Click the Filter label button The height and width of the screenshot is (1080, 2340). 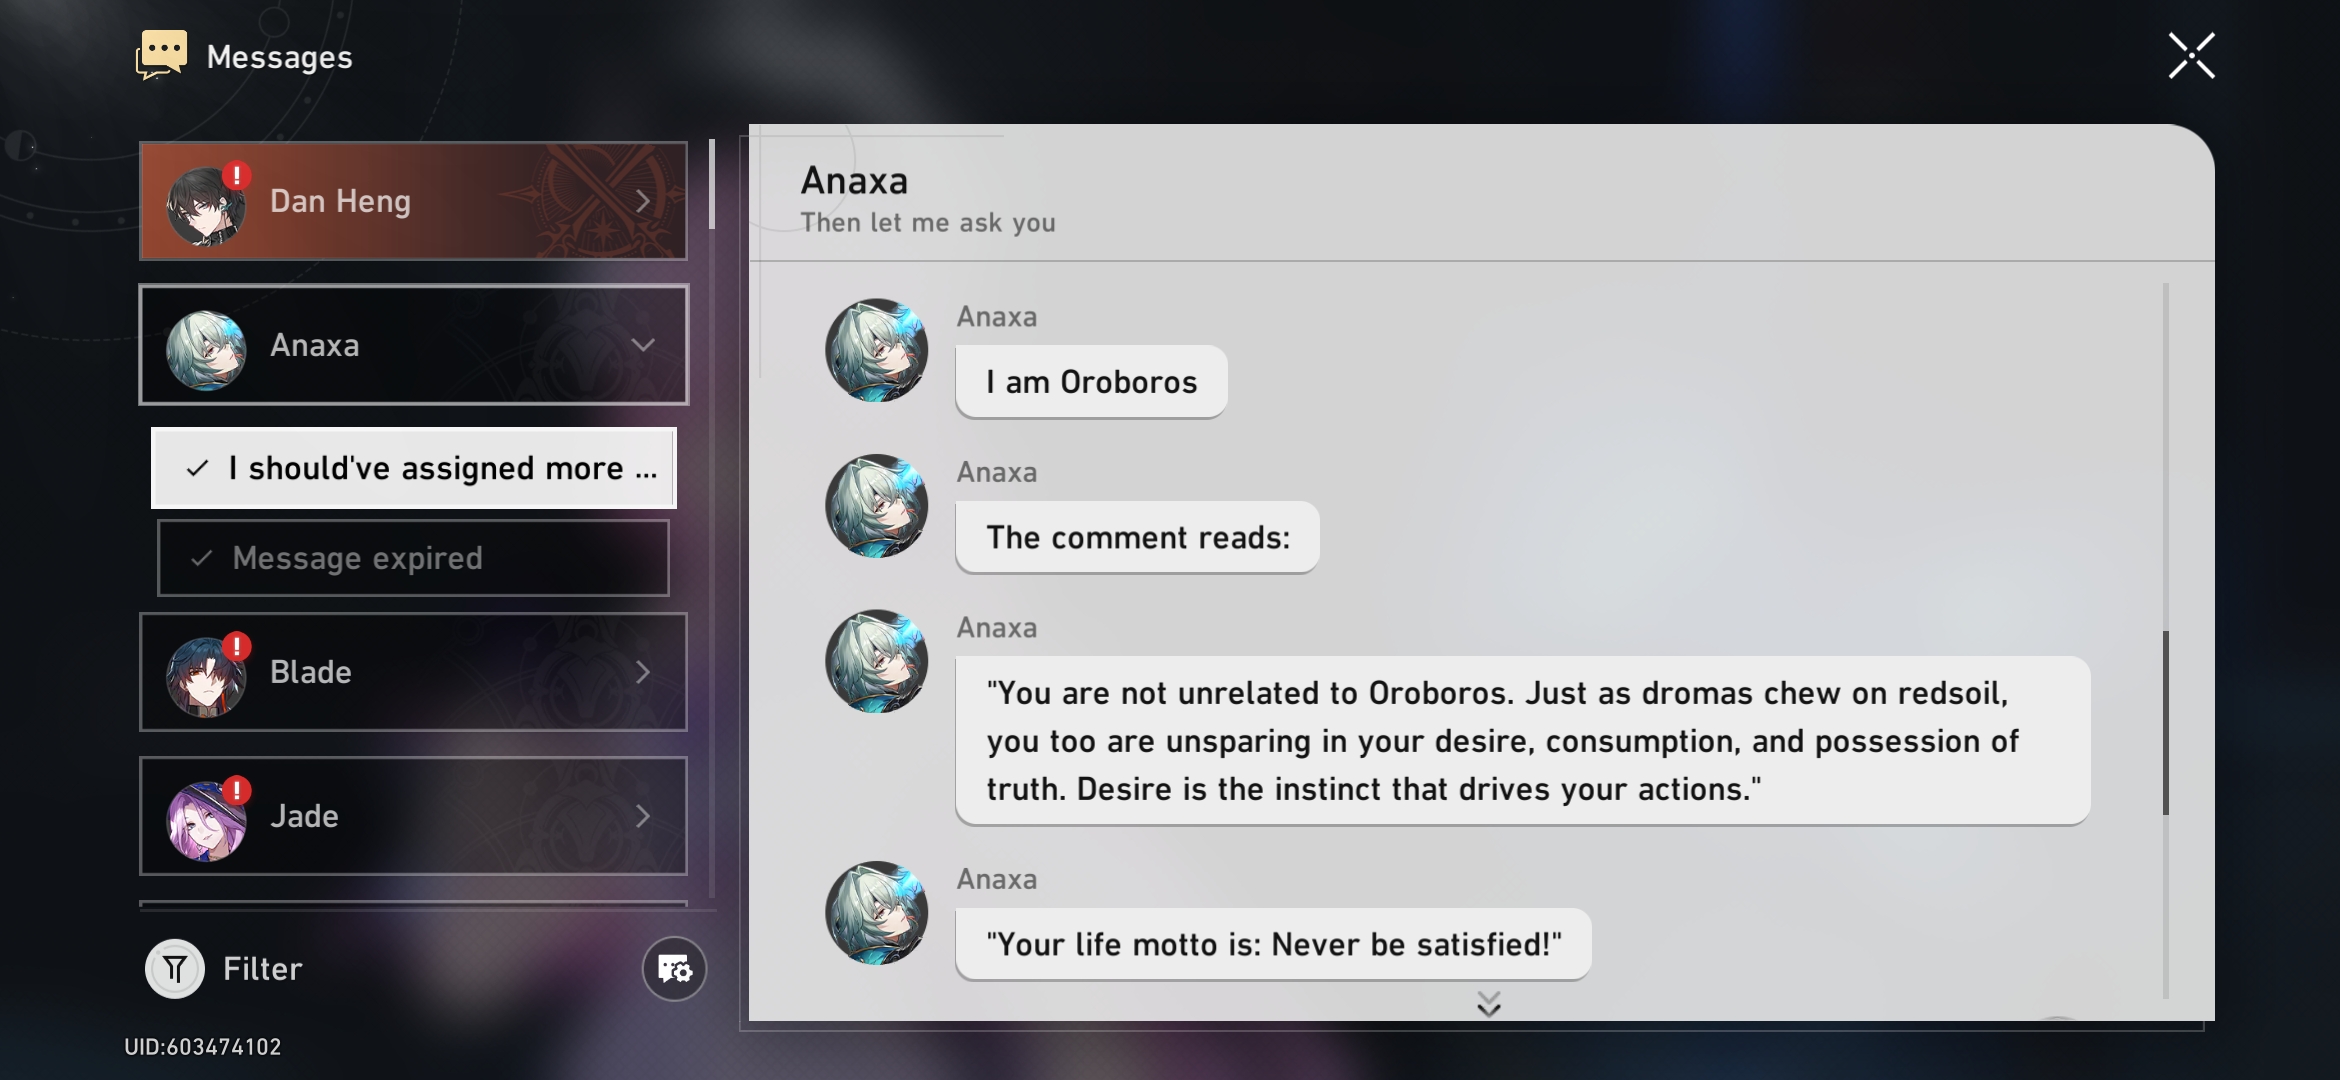pyautogui.click(x=262, y=968)
